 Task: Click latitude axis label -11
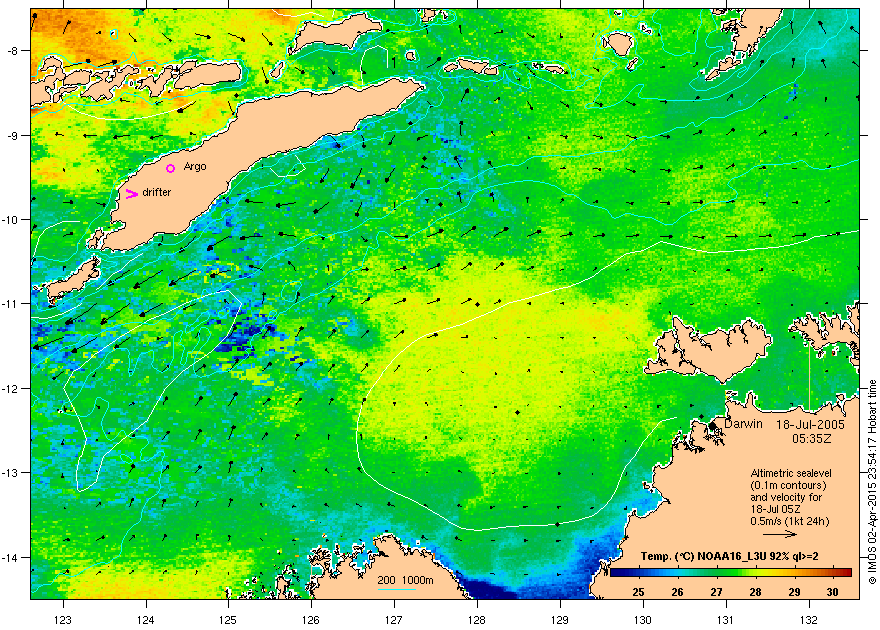(10, 303)
